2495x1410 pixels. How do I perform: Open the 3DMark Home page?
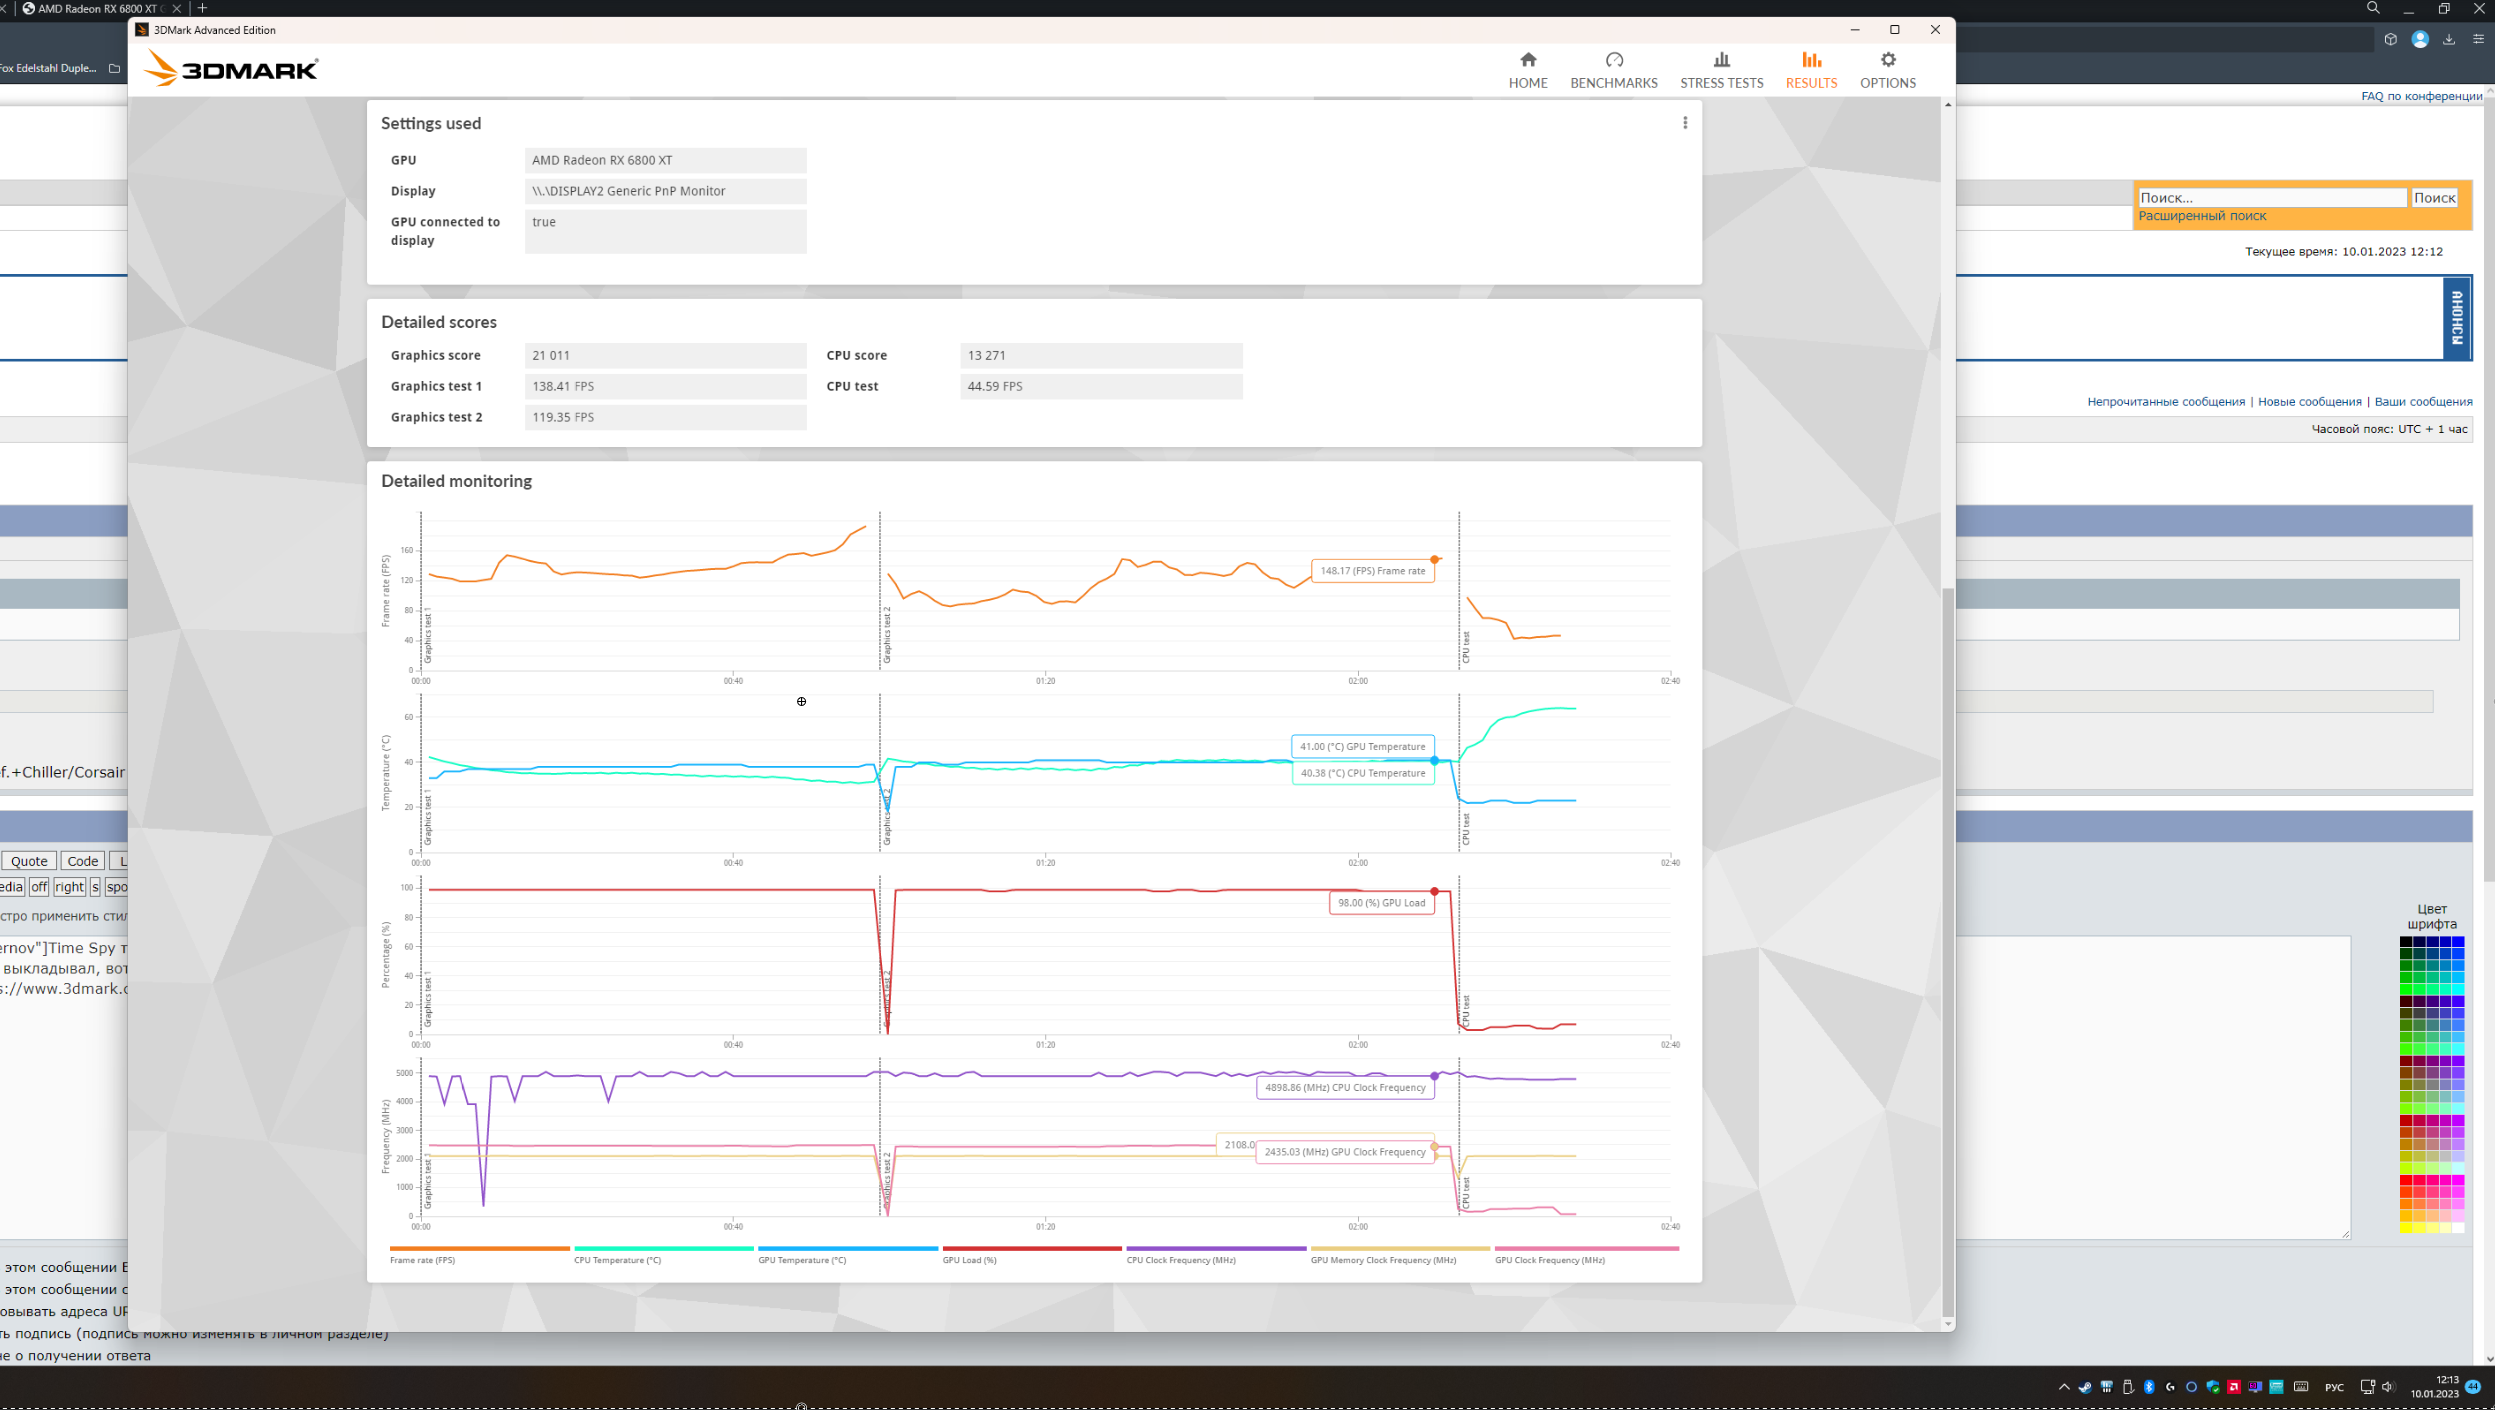pos(1527,69)
